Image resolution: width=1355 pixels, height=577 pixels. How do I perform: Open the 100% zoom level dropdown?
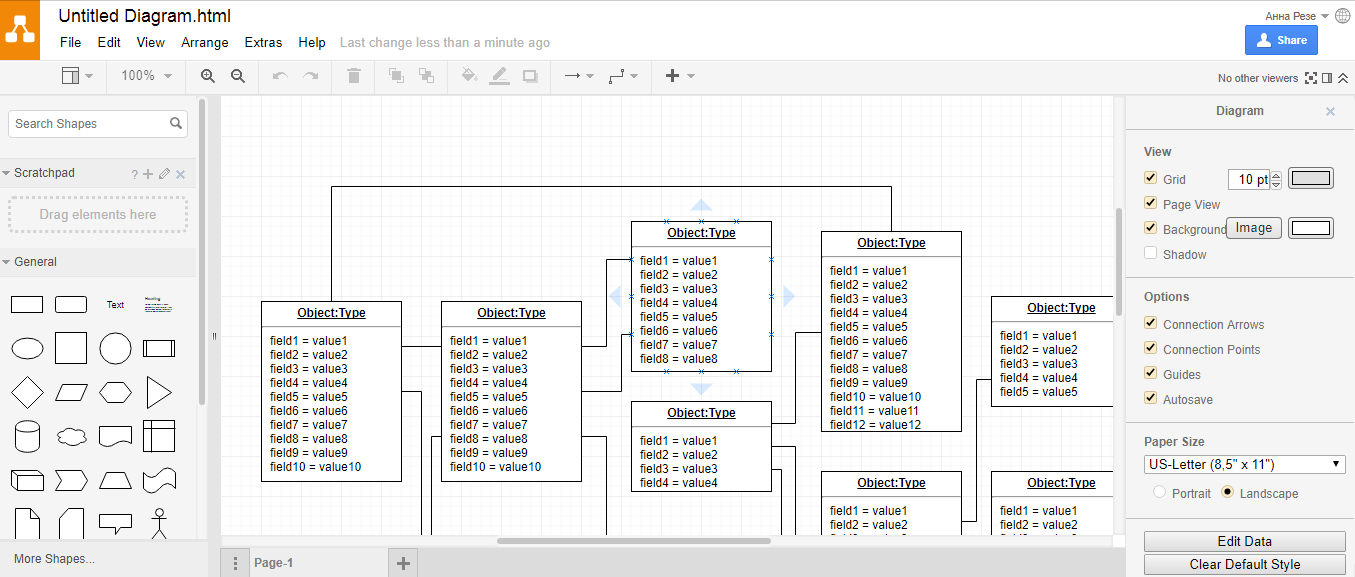pos(146,76)
